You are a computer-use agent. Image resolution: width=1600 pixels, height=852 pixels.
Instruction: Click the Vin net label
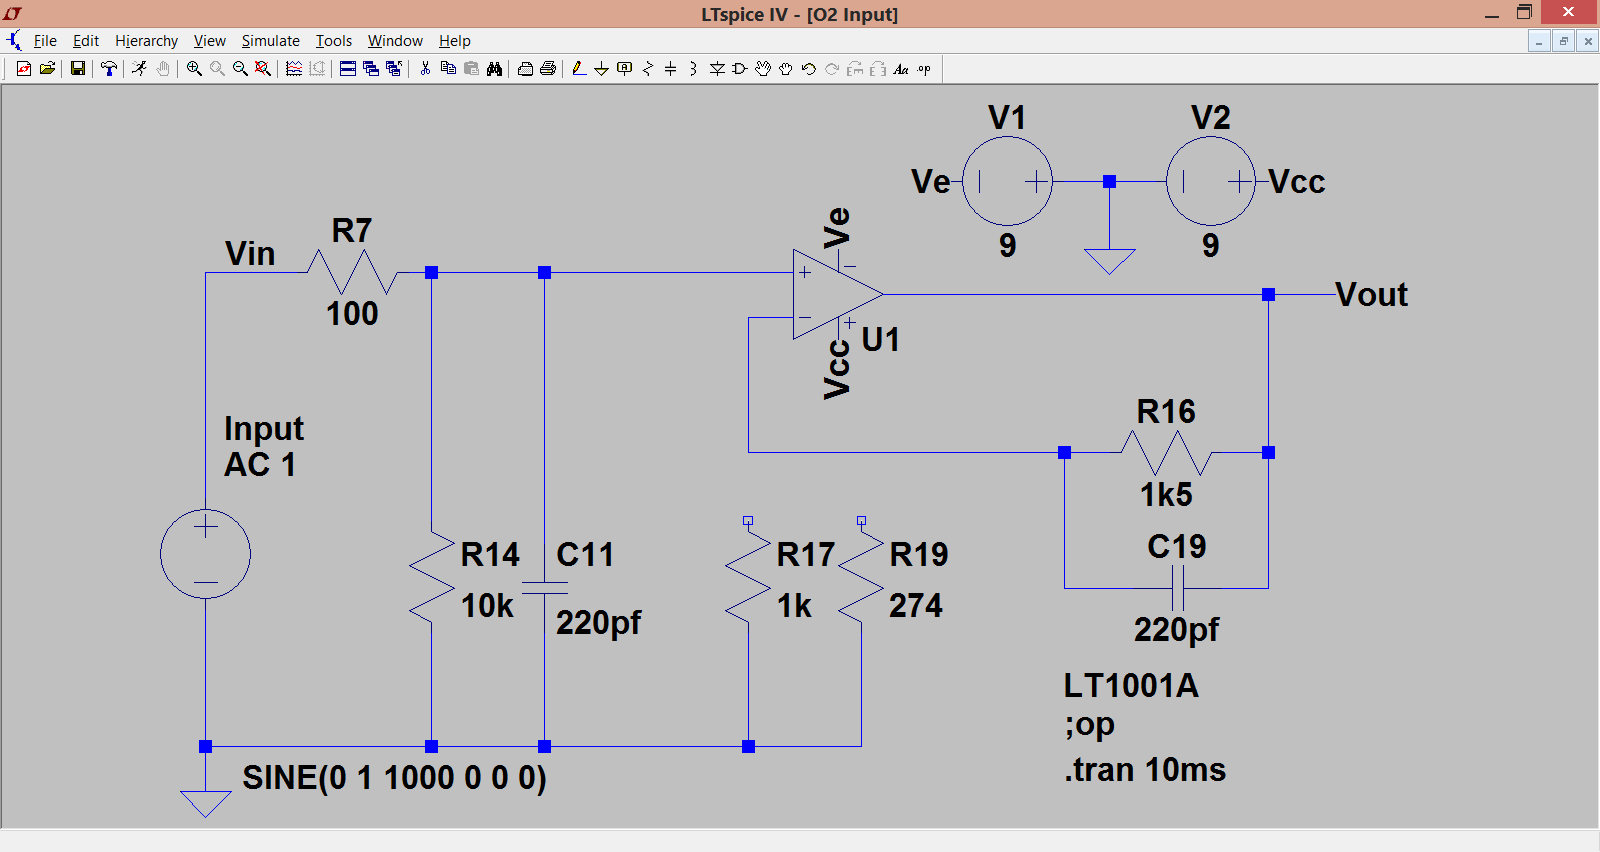[x=250, y=253]
